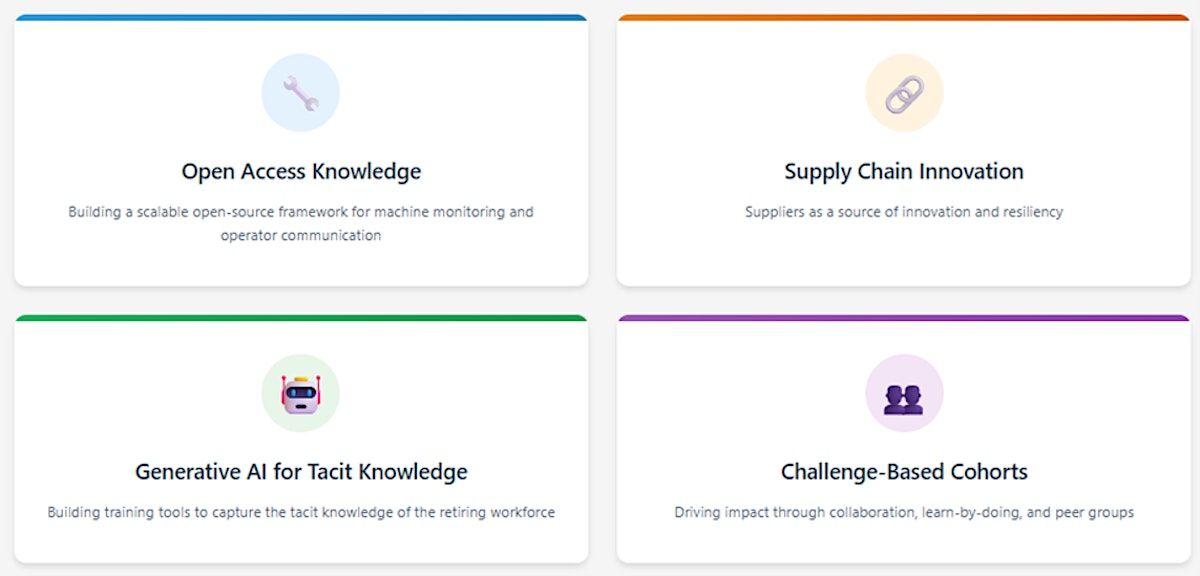Click the purple bar atop Cohorts card
The image size is (1200, 576).
tap(904, 318)
